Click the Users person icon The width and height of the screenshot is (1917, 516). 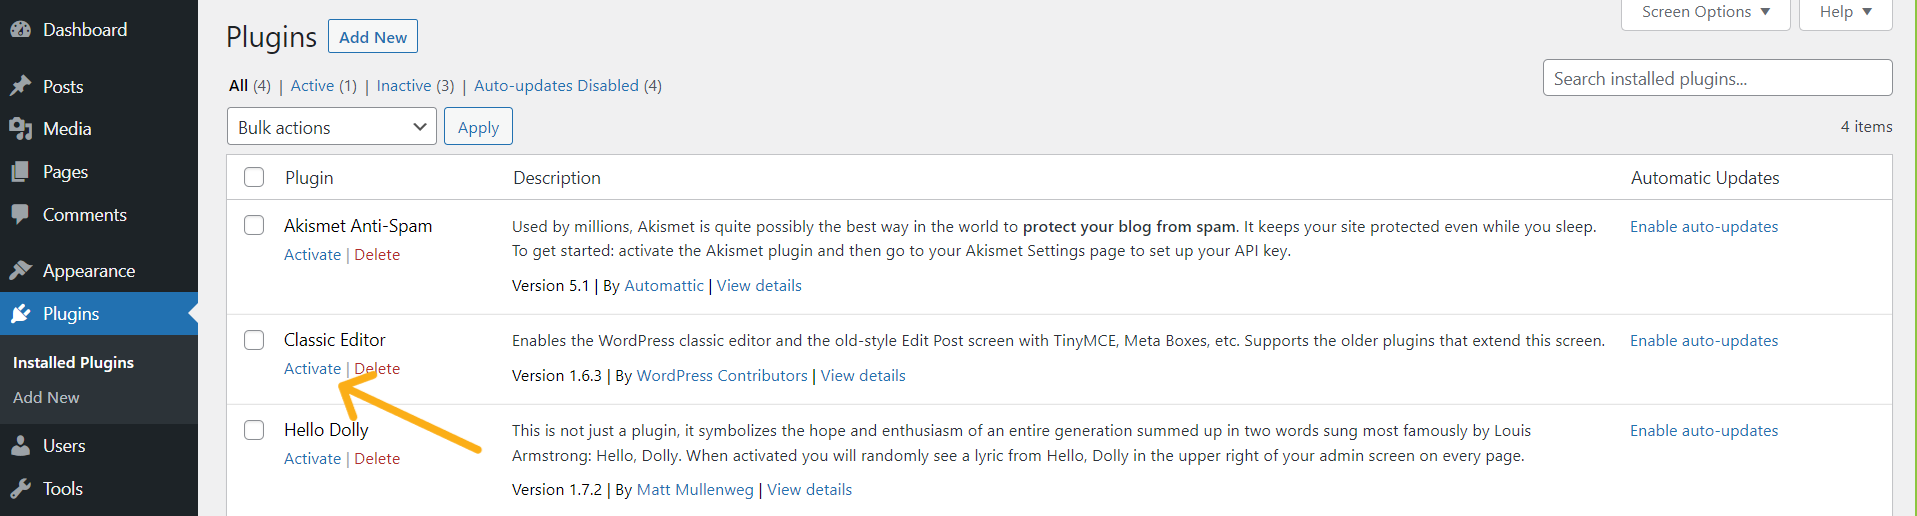pyautogui.click(x=20, y=446)
